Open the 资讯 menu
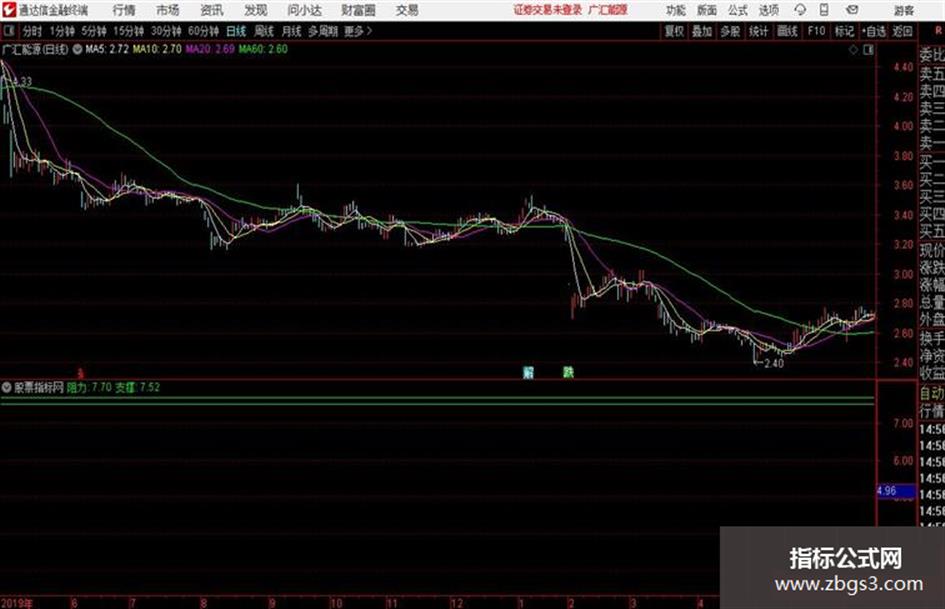 (212, 10)
